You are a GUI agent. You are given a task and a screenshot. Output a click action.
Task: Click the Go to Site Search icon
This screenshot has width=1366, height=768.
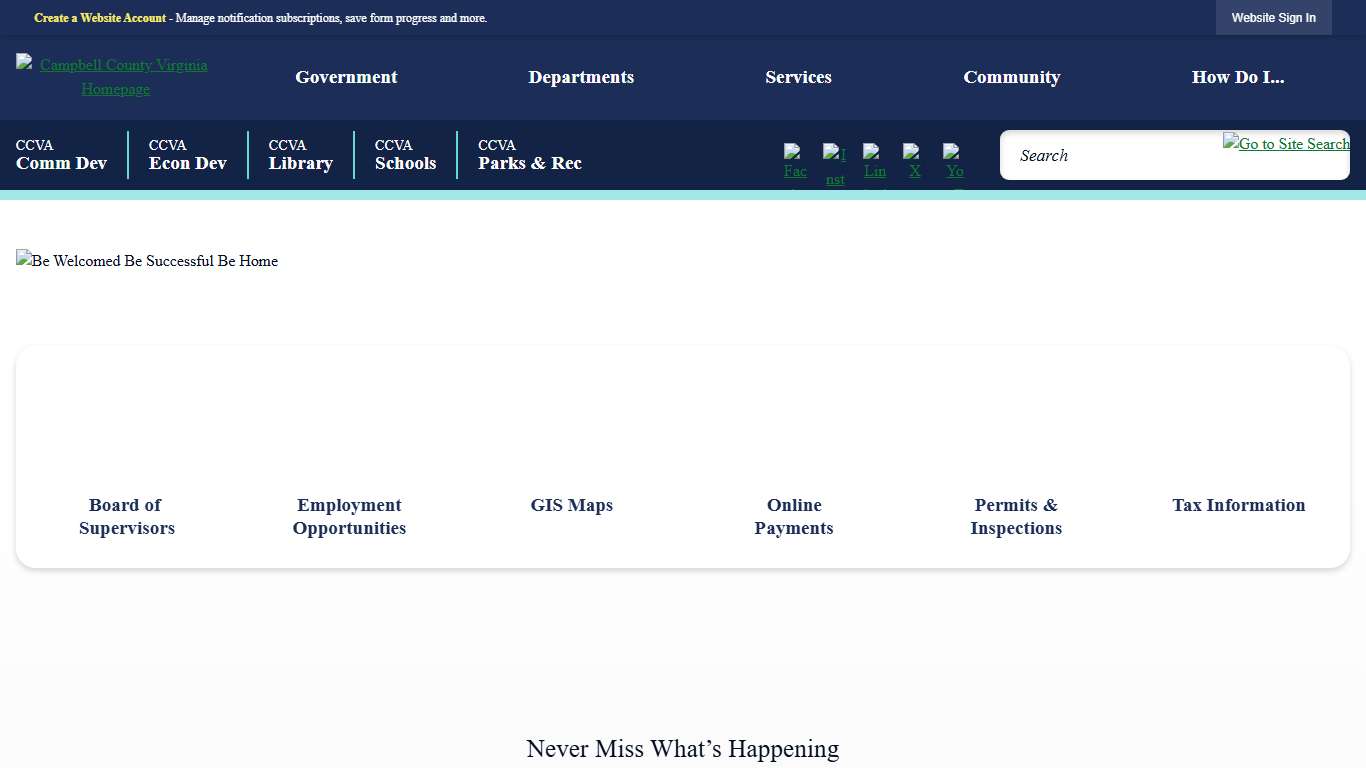[1286, 144]
